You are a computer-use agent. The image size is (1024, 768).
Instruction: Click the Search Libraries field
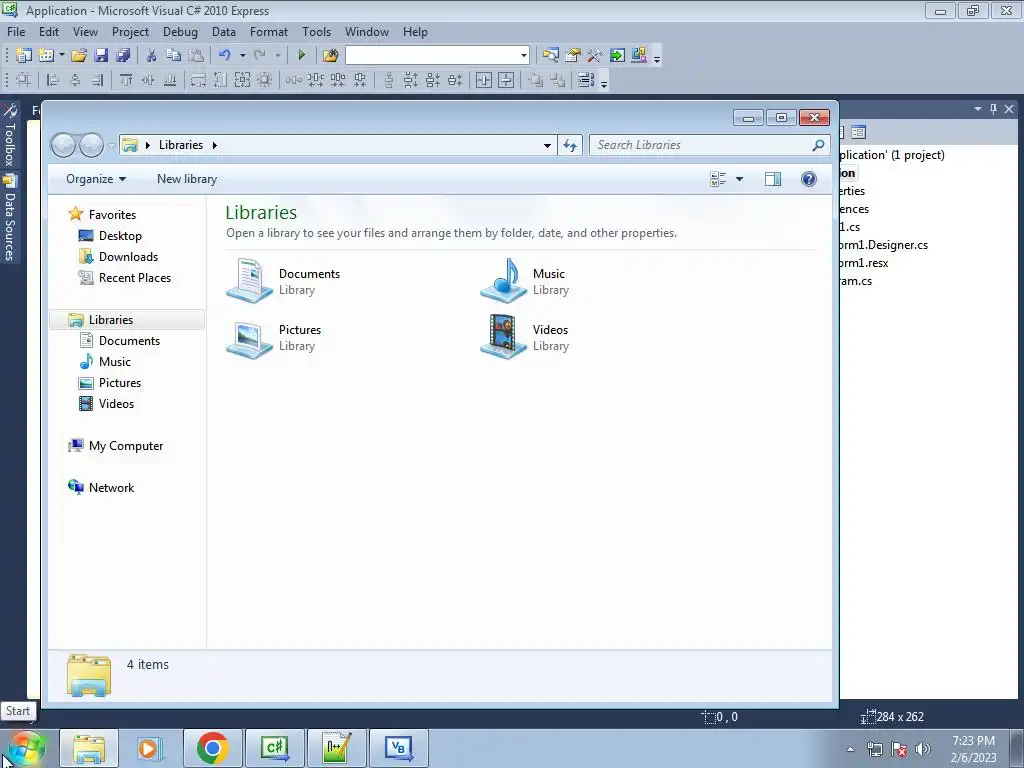point(709,145)
